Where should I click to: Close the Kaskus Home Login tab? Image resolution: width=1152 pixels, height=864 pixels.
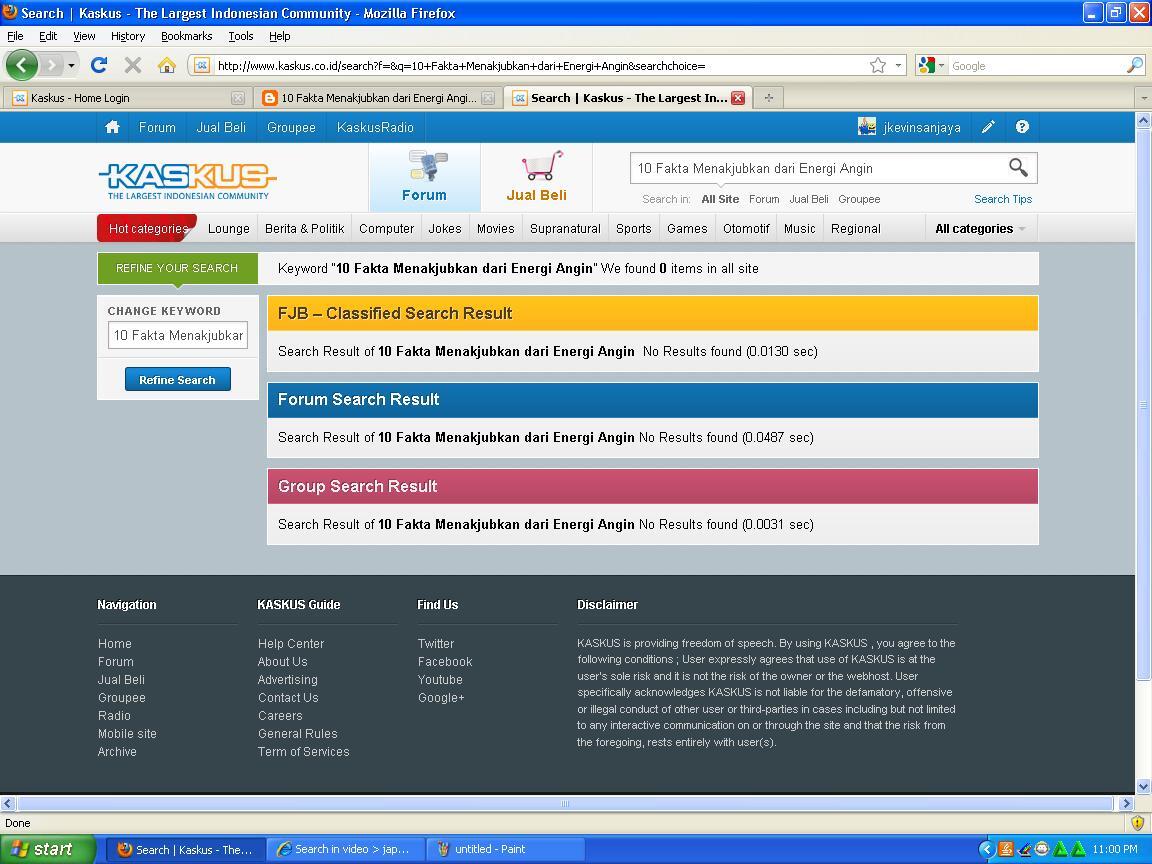coord(237,98)
